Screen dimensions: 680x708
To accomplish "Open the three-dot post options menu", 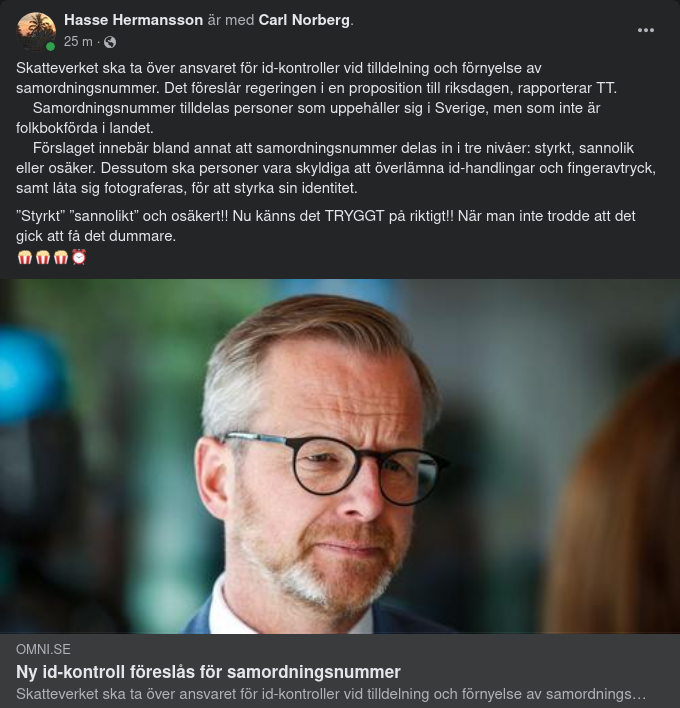I will 646,30.
